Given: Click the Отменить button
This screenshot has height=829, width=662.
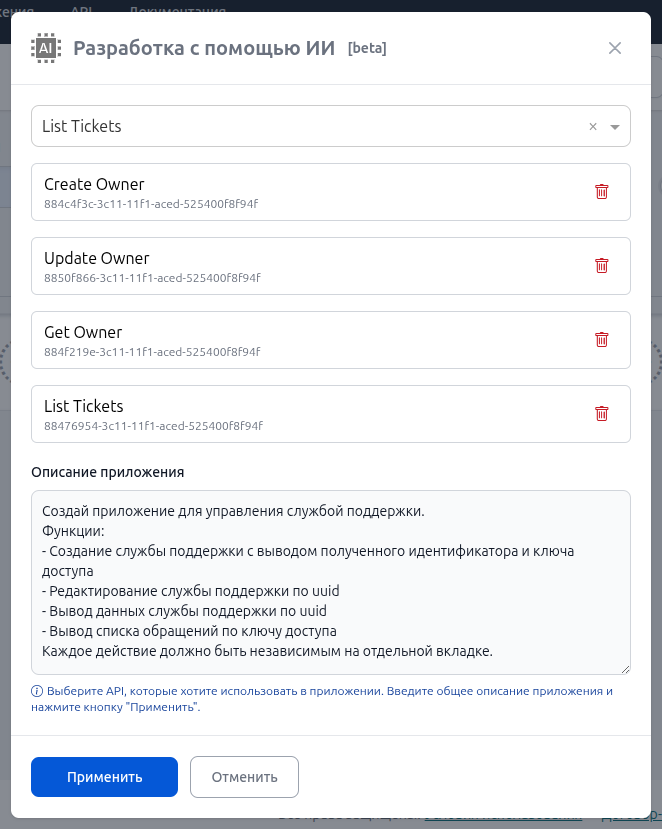Looking at the screenshot, I should pos(244,777).
